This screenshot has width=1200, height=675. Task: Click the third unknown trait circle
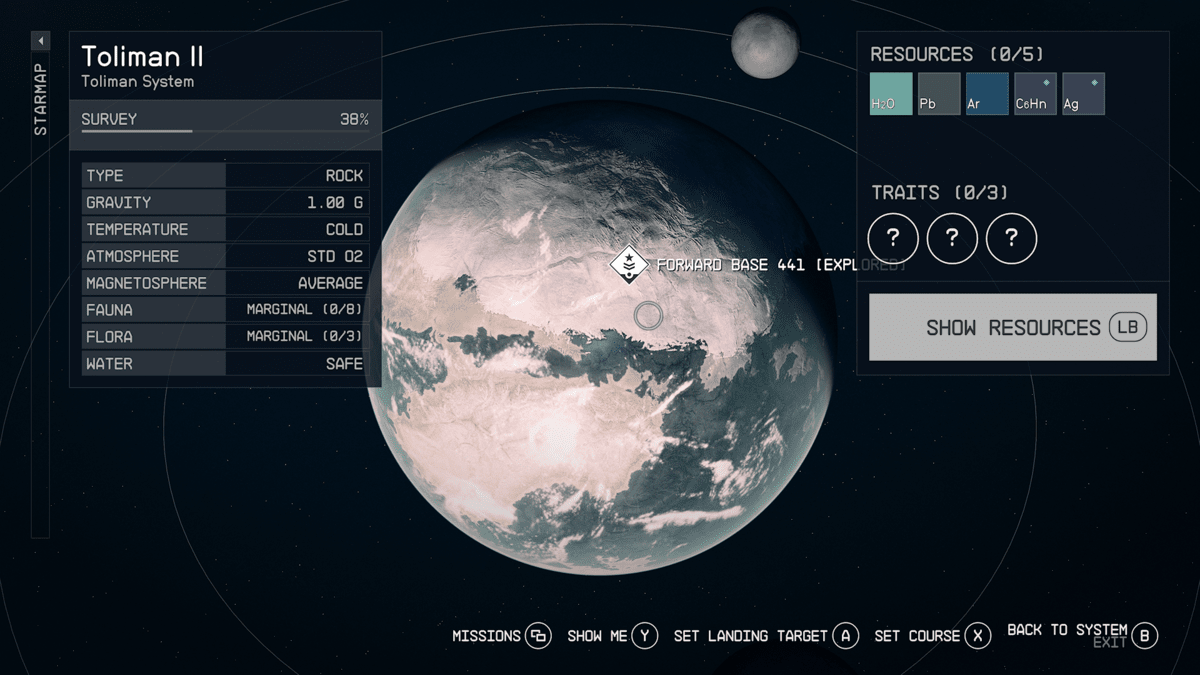pyautogui.click(x=1011, y=239)
